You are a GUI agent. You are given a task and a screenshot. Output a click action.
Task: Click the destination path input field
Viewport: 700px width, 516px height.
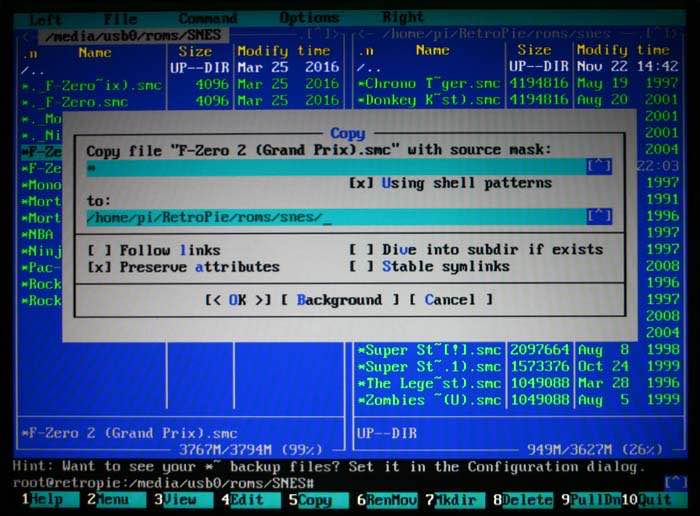pos(336,217)
